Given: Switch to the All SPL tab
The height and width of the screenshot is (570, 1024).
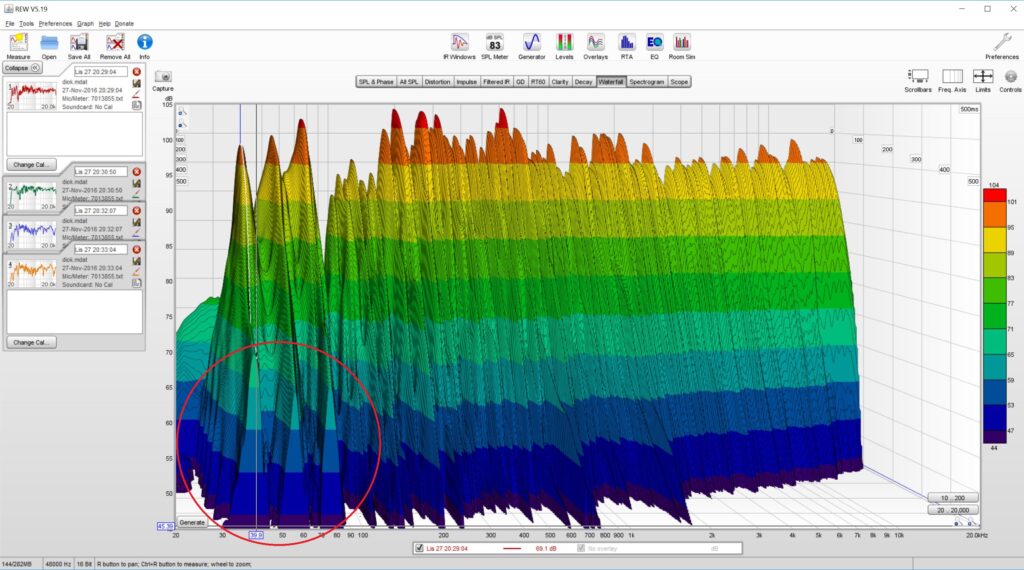Looking at the screenshot, I should (409, 82).
